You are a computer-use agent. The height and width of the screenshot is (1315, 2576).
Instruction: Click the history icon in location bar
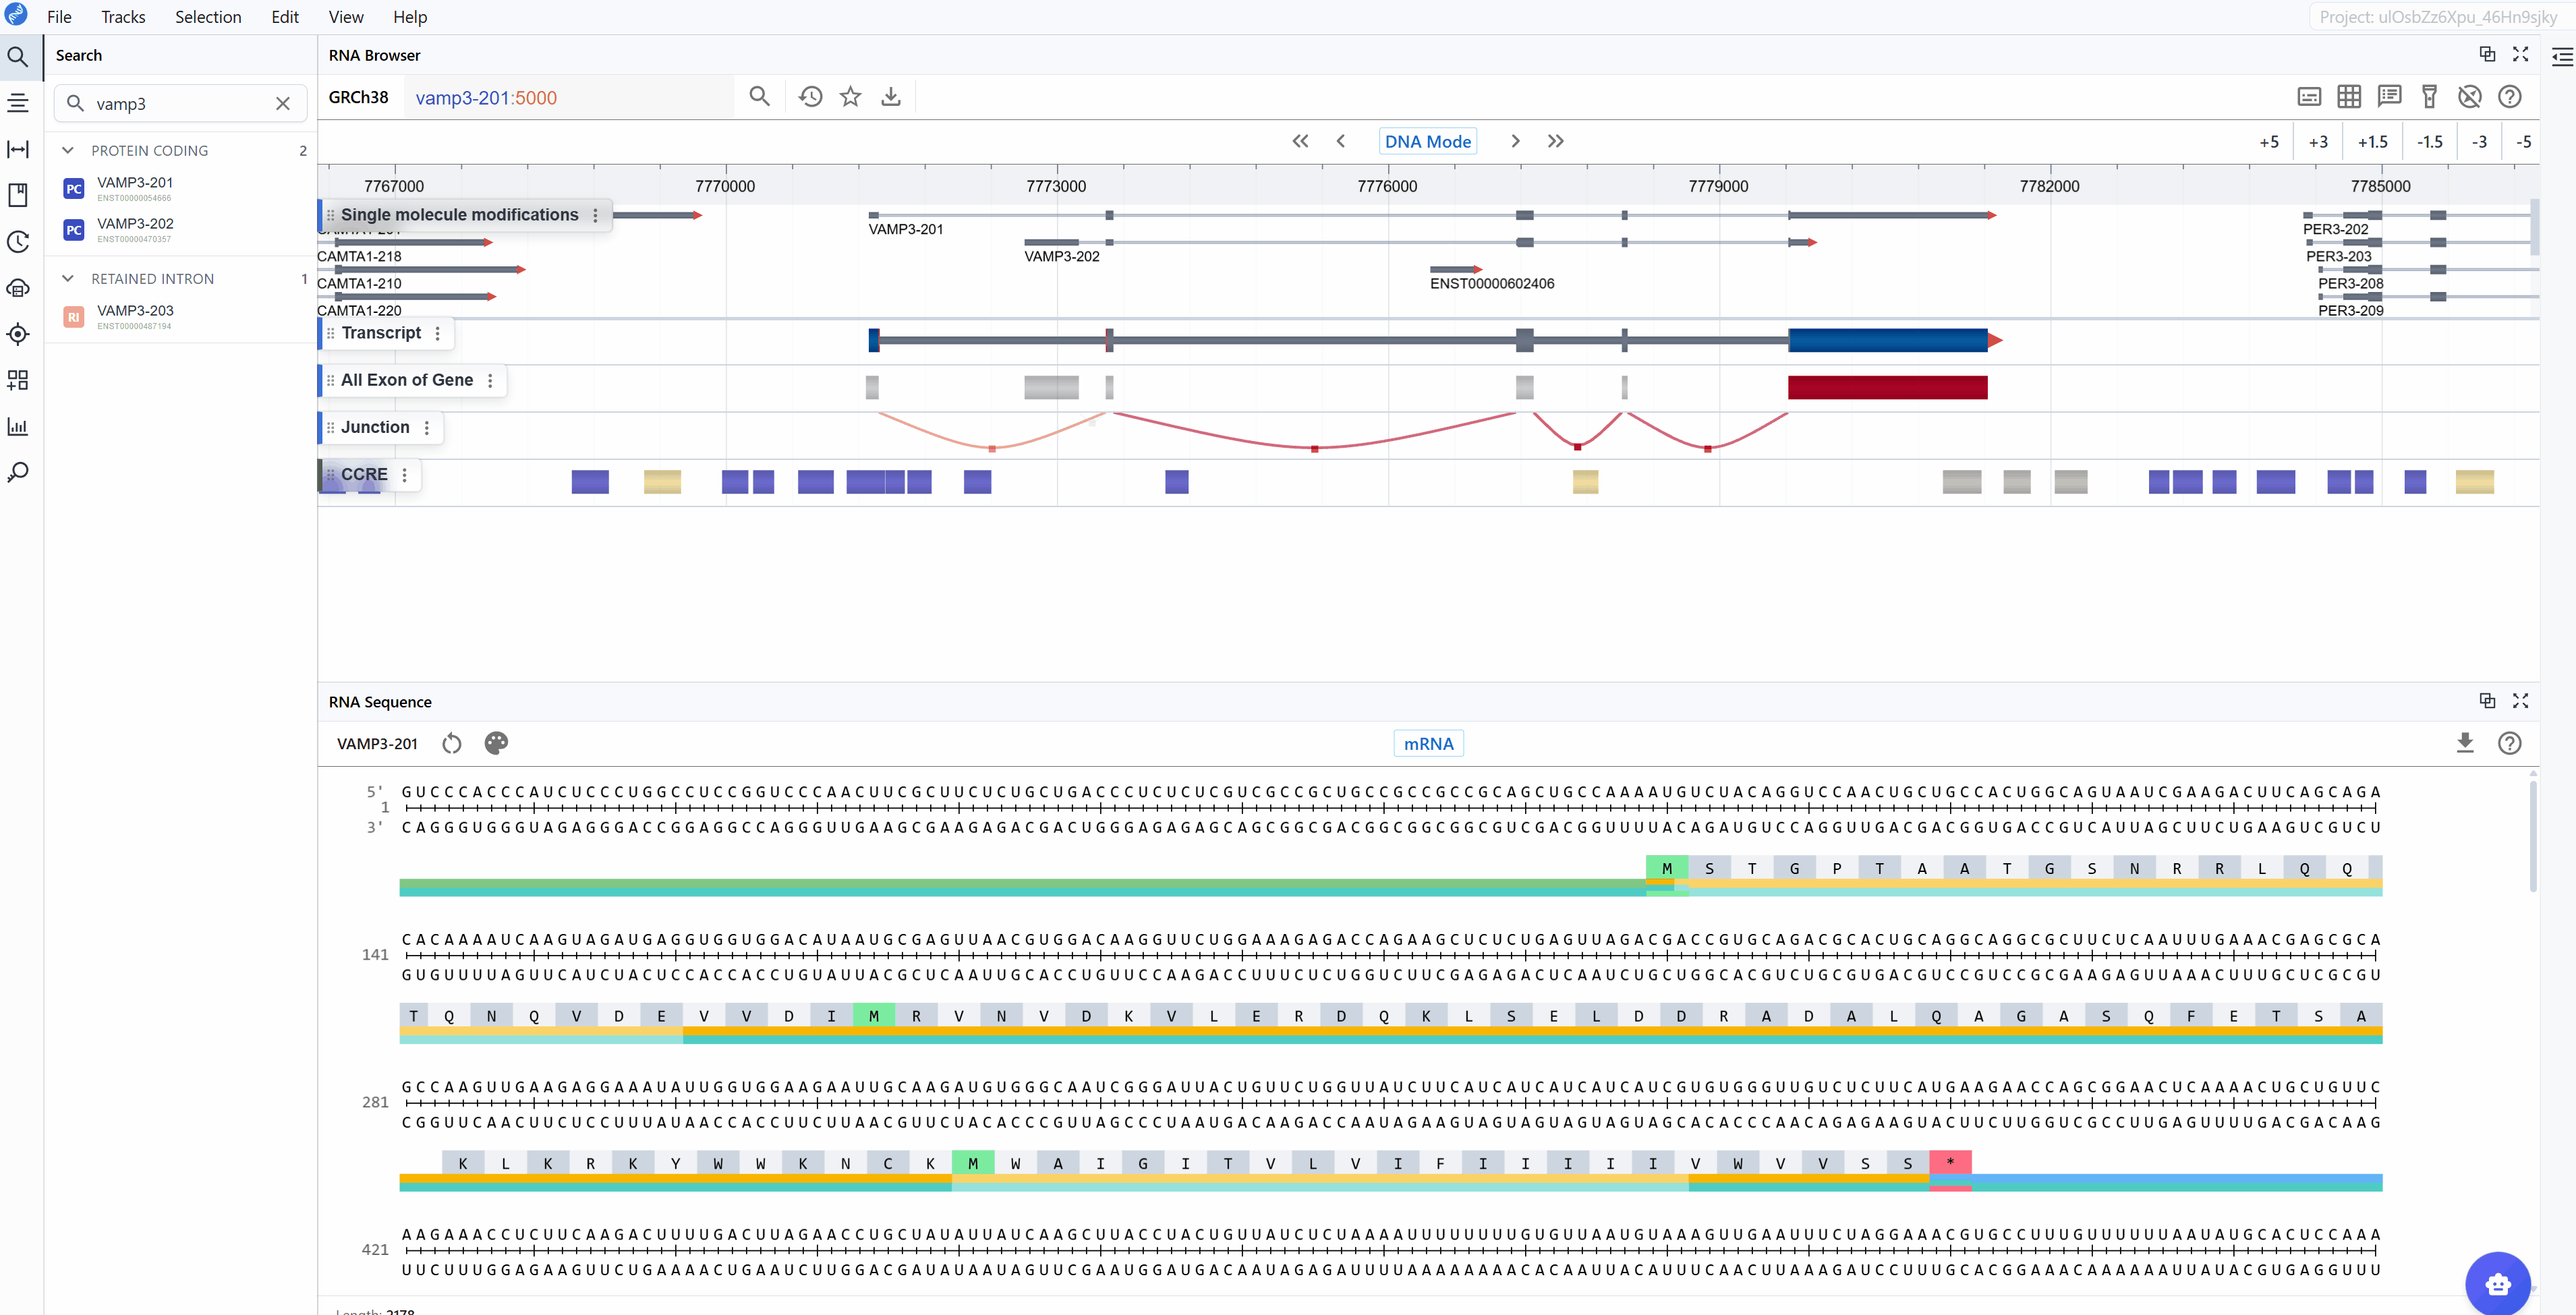(810, 97)
